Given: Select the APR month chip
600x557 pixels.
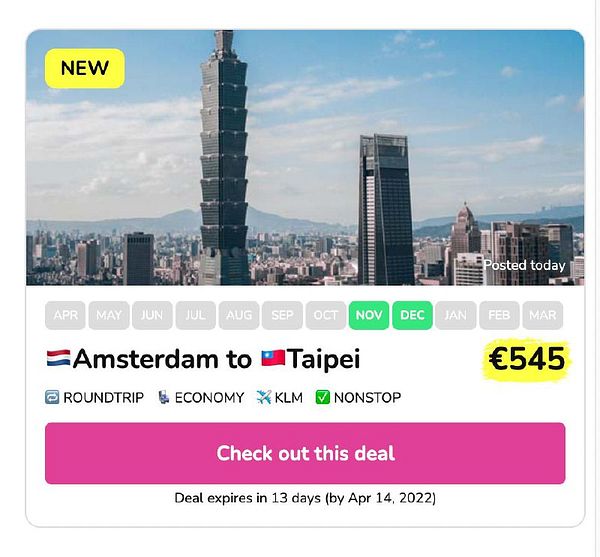Looking at the screenshot, I should (x=65, y=315).
